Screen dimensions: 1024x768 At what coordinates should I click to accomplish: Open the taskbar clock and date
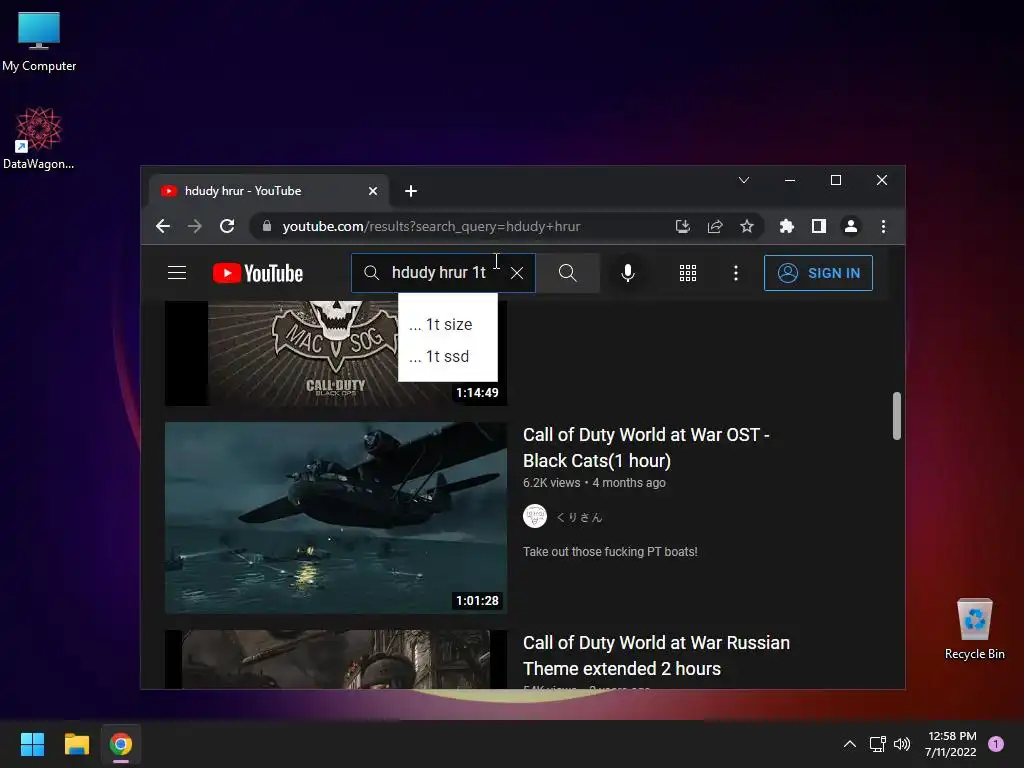(951, 744)
